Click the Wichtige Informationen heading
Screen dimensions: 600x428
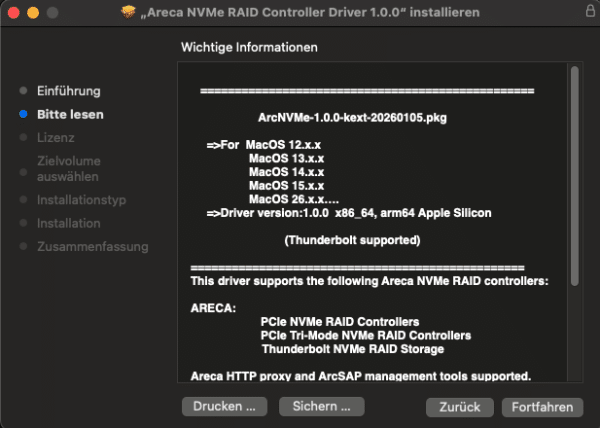tap(249, 47)
